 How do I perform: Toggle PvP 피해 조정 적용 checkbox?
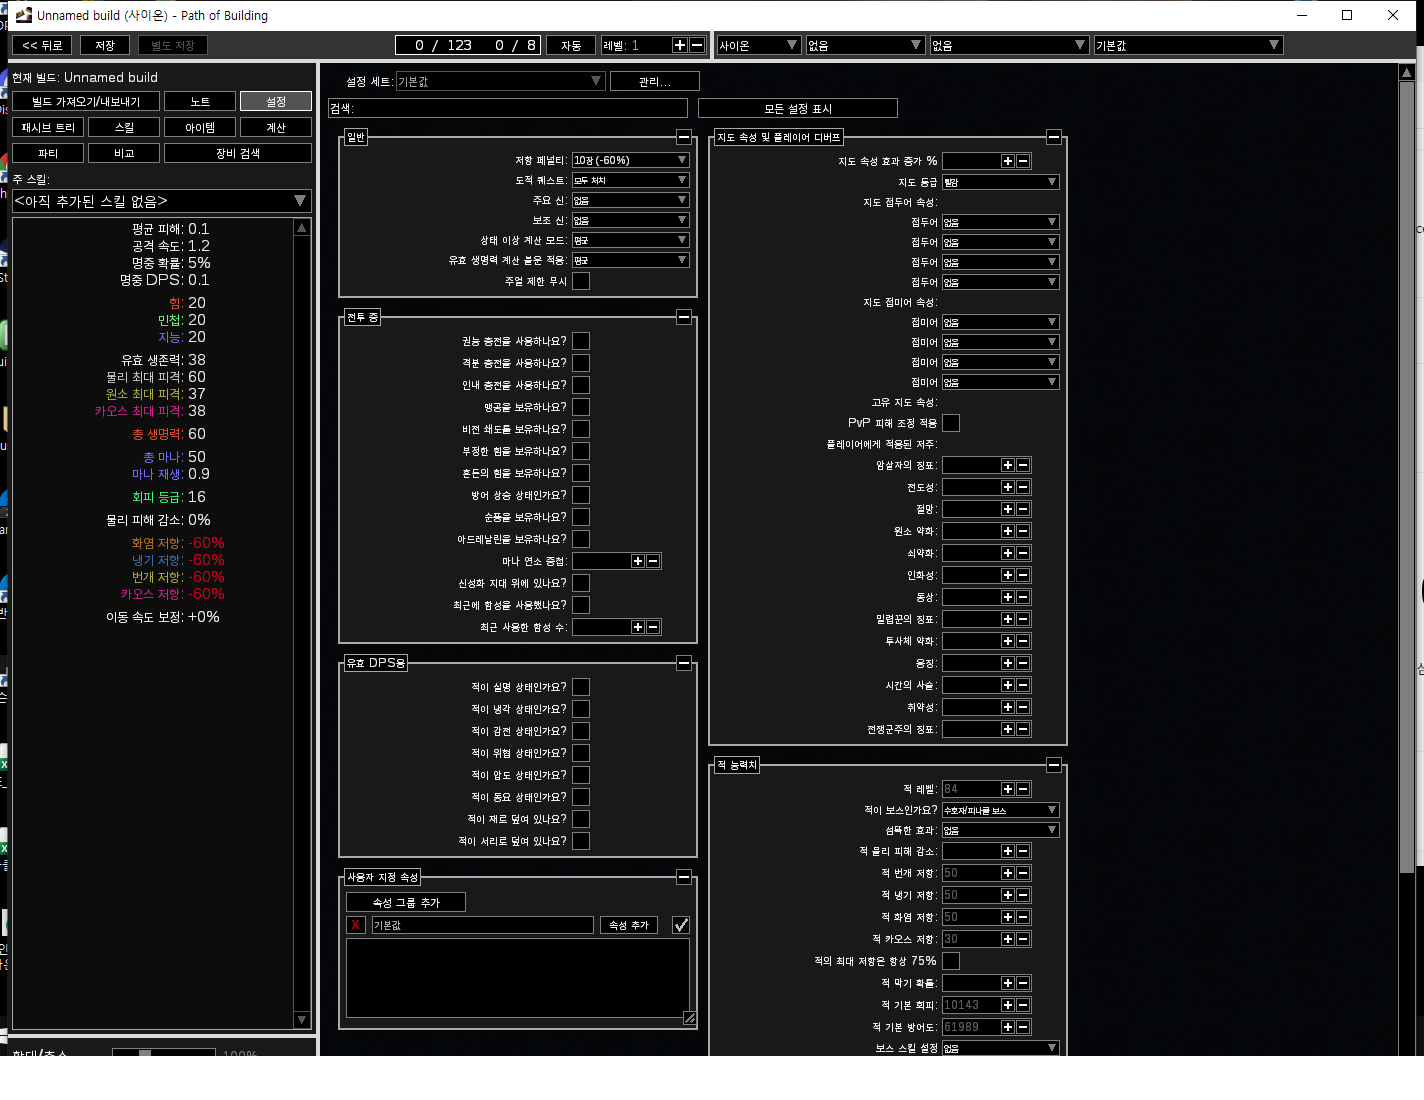pyautogui.click(x=951, y=423)
